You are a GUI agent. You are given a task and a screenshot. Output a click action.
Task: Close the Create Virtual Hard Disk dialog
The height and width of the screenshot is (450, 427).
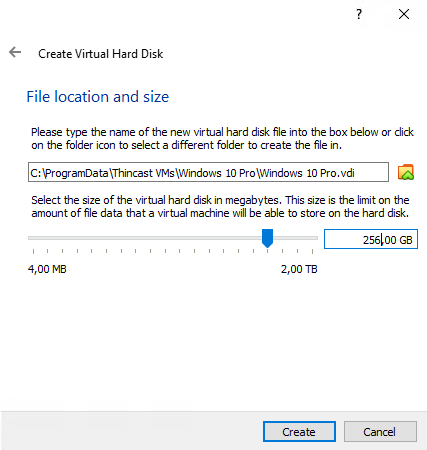(404, 14)
